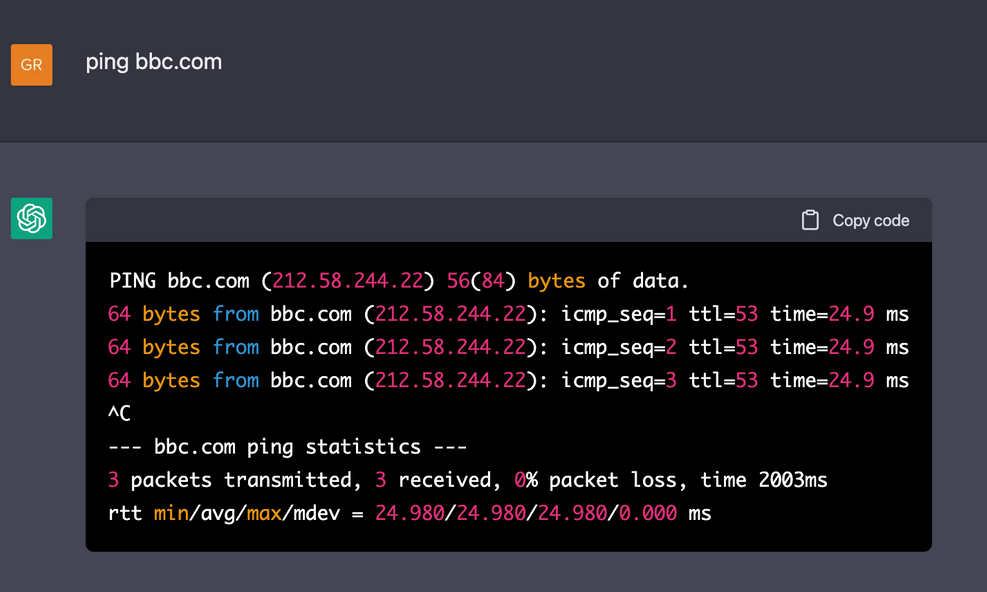Click the "time 2003ms" text
This screenshot has width=987, height=592.
pos(764,480)
